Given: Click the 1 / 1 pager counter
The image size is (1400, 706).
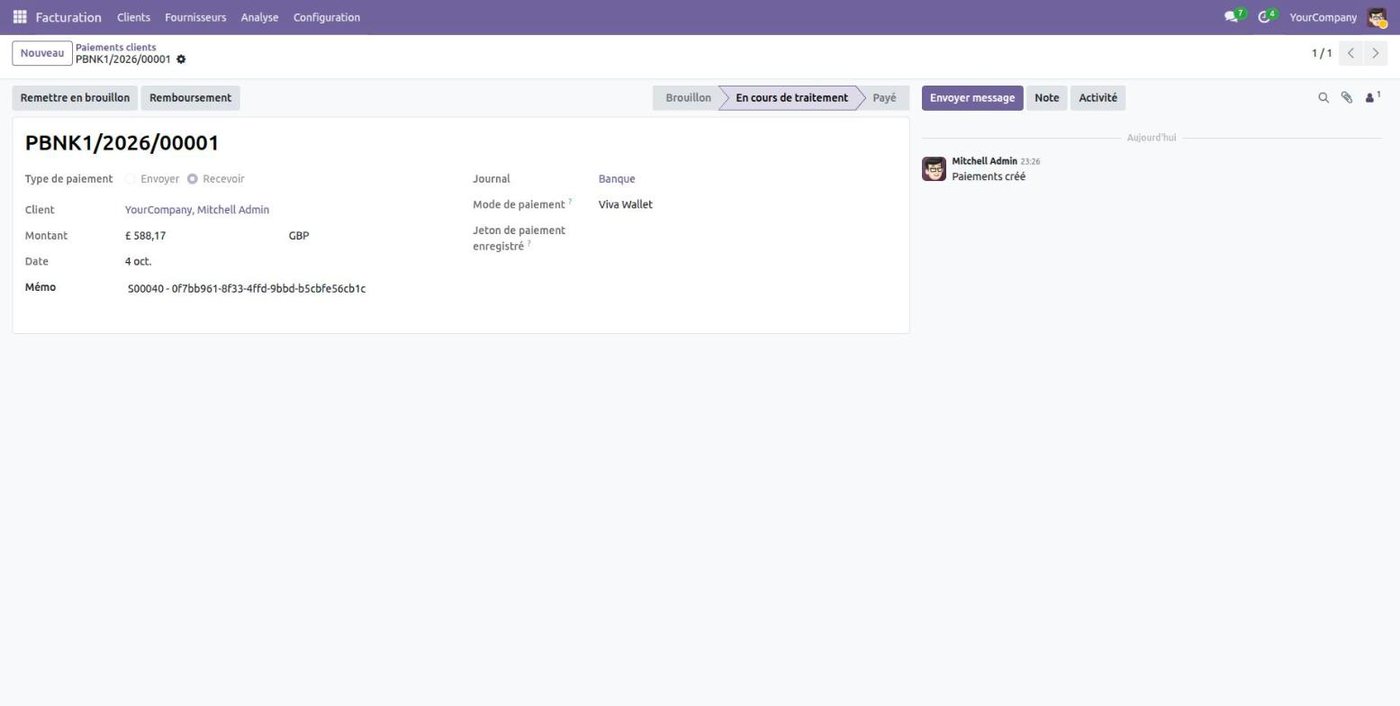Looking at the screenshot, I should click(1322, 53).
